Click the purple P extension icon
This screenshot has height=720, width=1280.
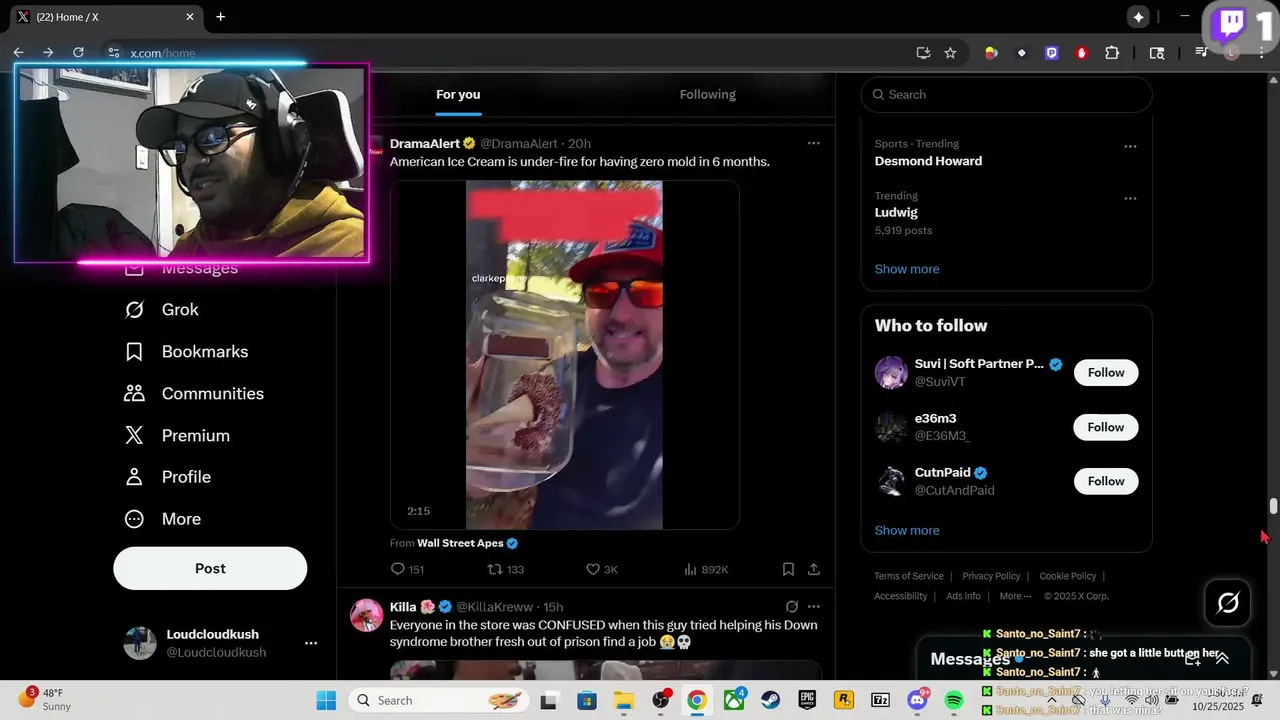(1052, 53)
